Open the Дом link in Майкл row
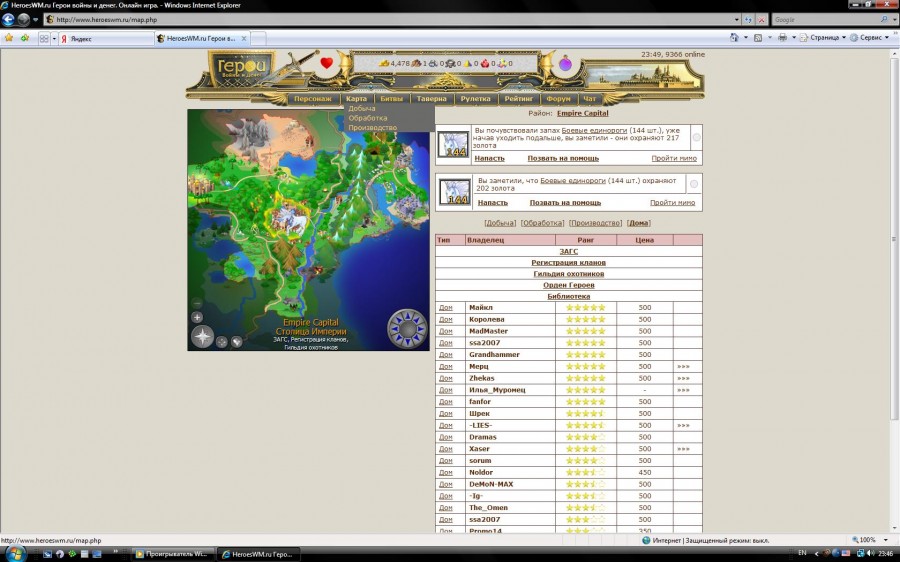 tap(446, 308)
